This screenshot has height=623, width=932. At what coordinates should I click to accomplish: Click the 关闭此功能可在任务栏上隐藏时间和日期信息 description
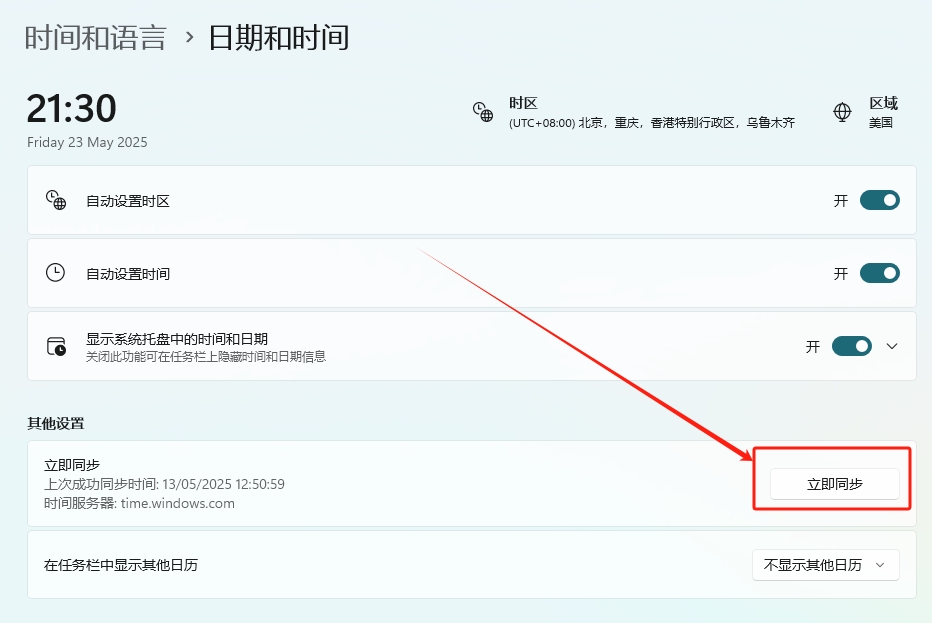click(206, 356)
